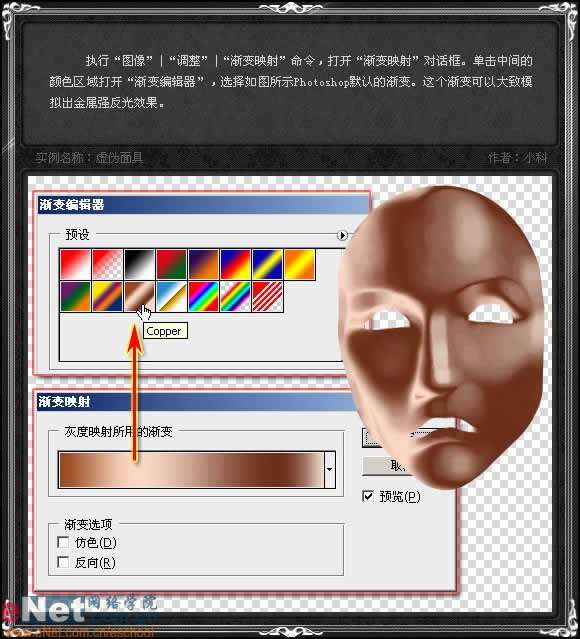Pick the transparent red stripes preset
The height and width of the screenshot is (639, 580).
tap(267, 296)
